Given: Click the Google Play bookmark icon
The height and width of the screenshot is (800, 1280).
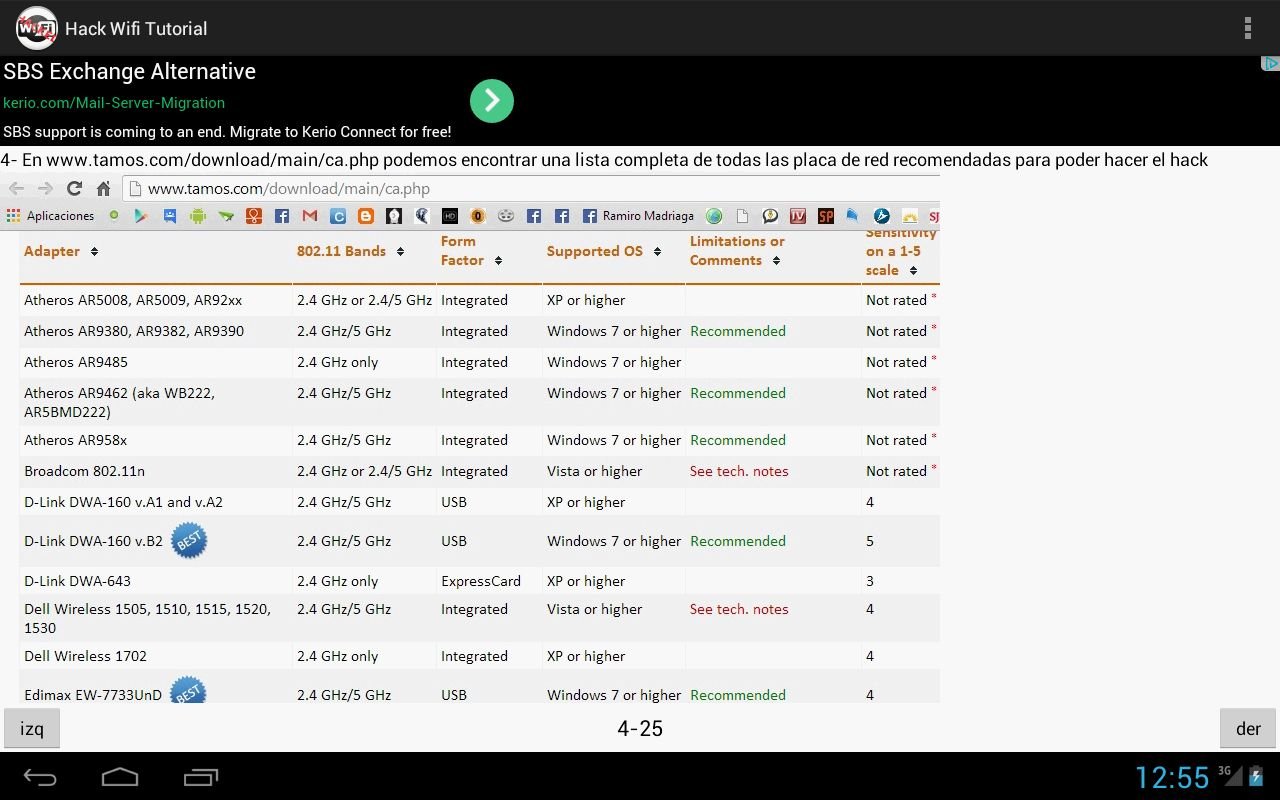Looking at the screenshot, I should click(x=141, y=215).
